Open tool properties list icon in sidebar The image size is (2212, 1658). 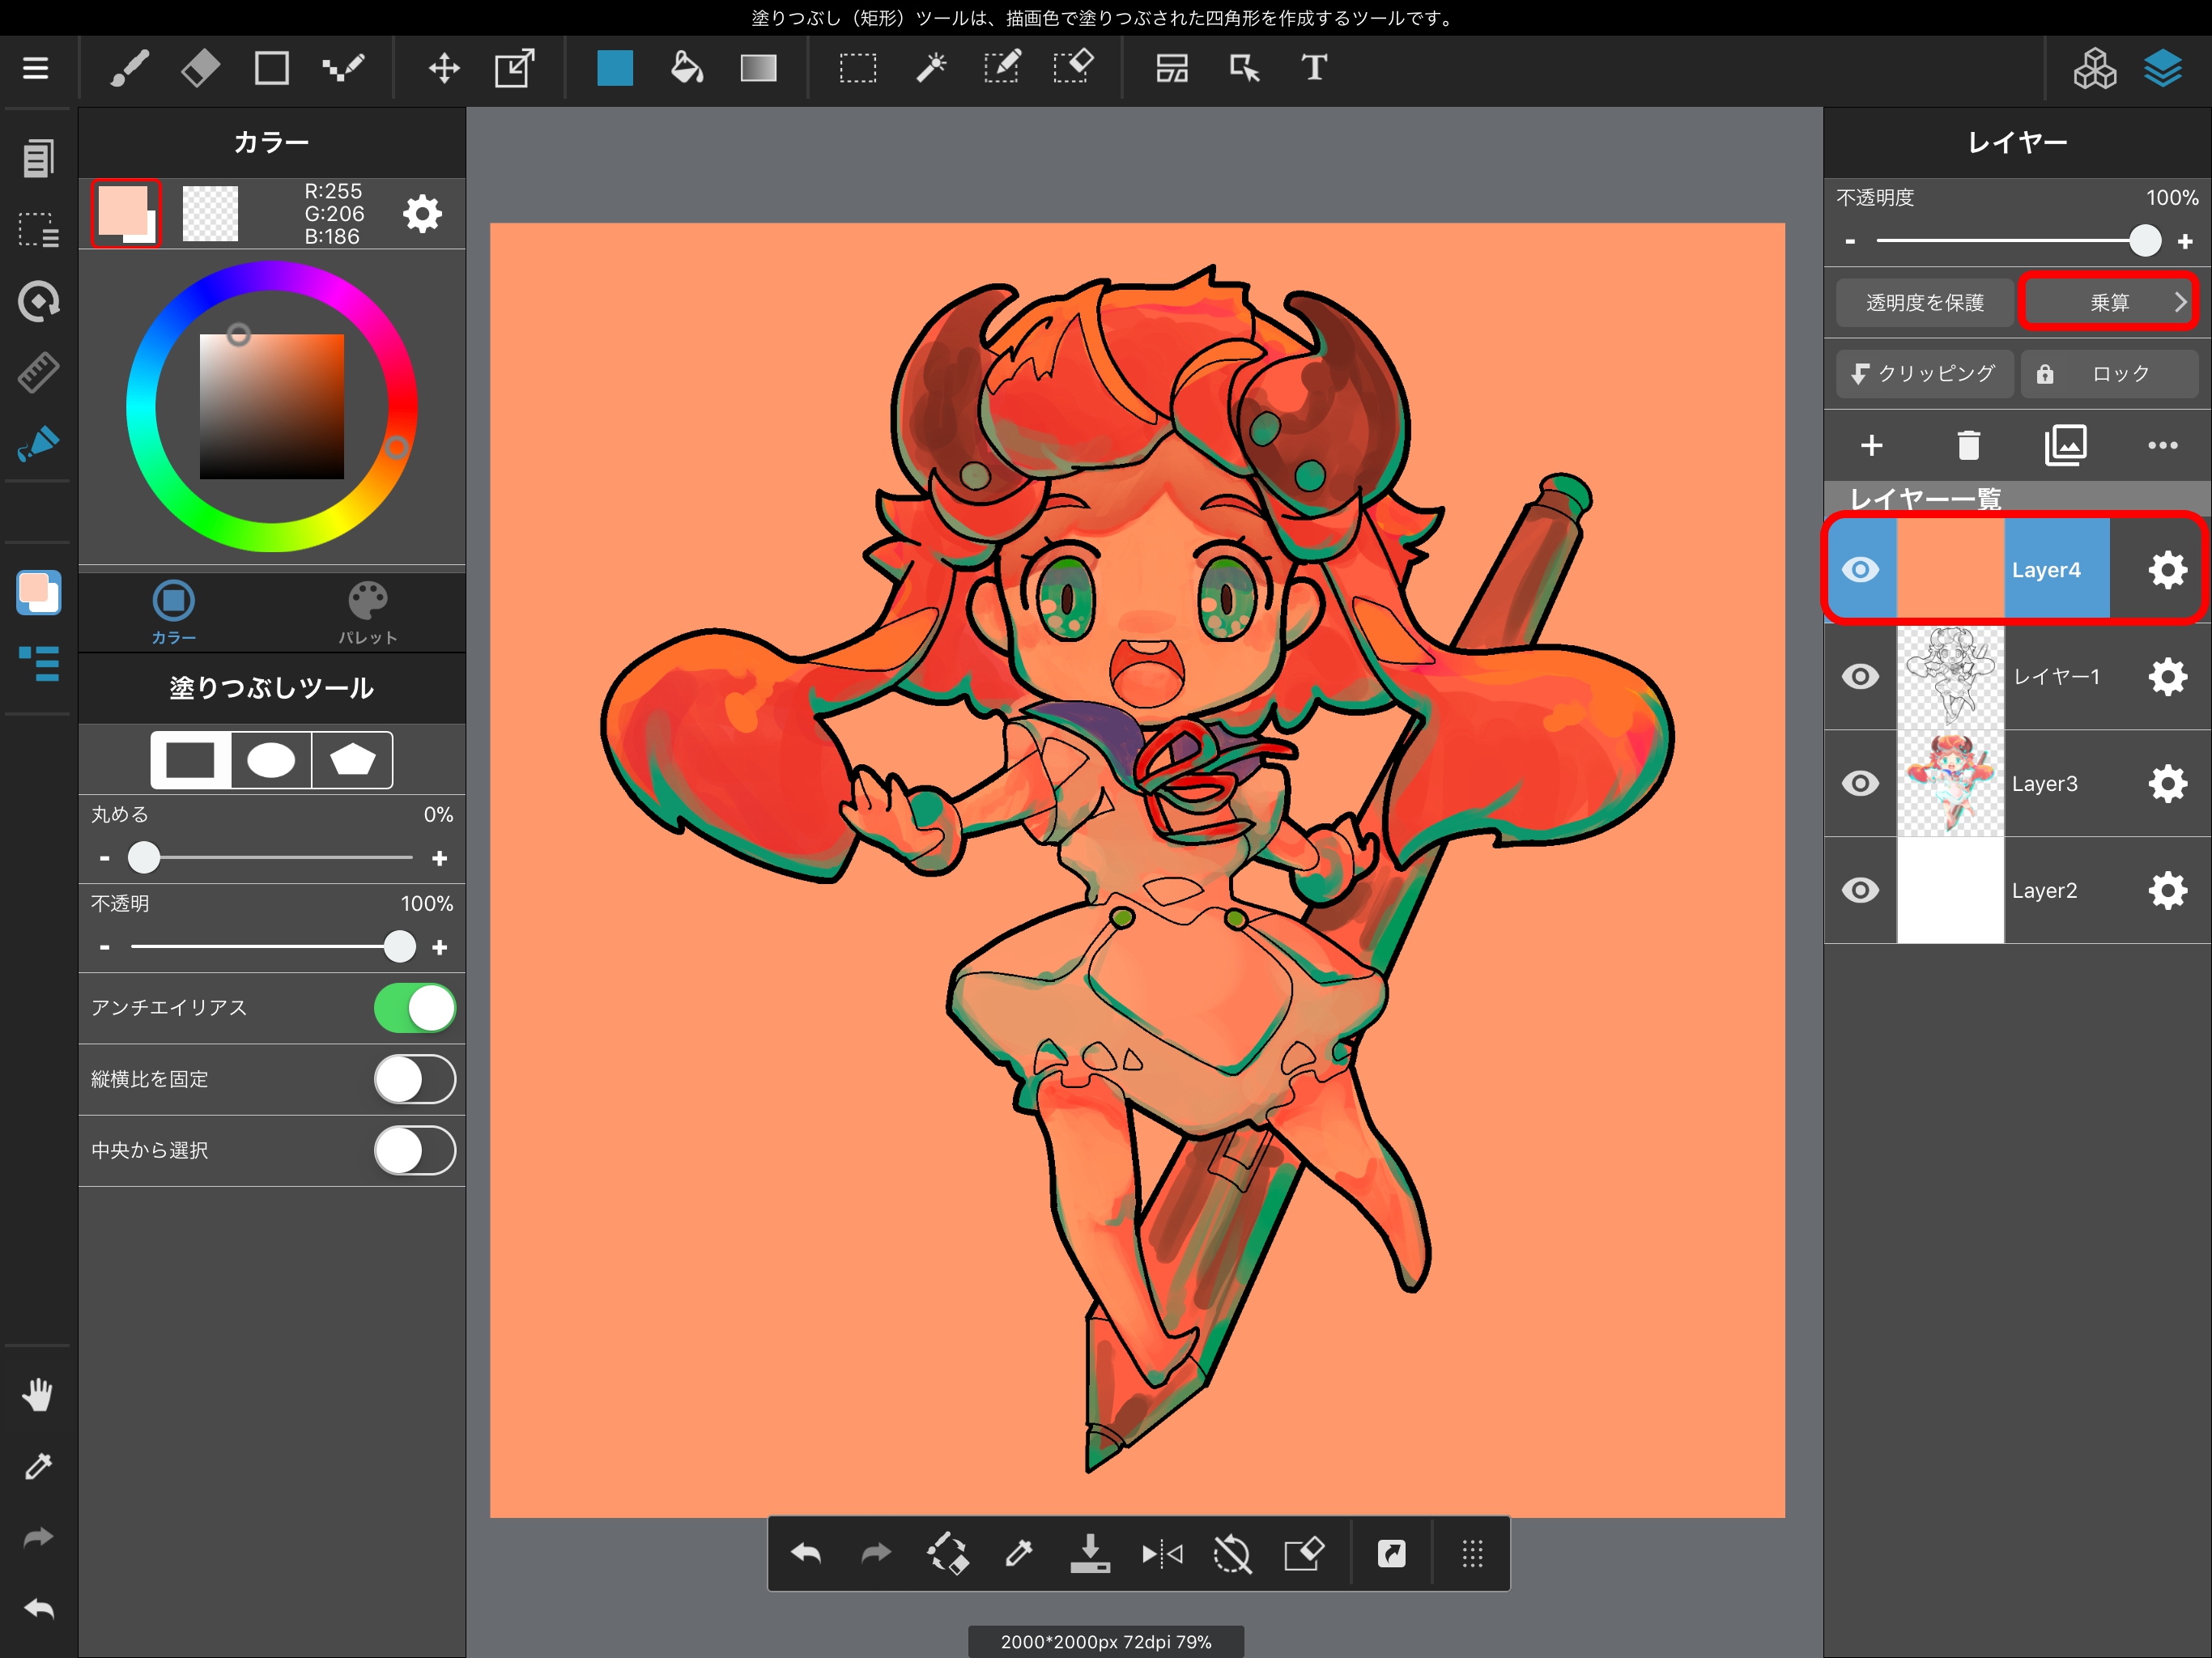point(38,663)
